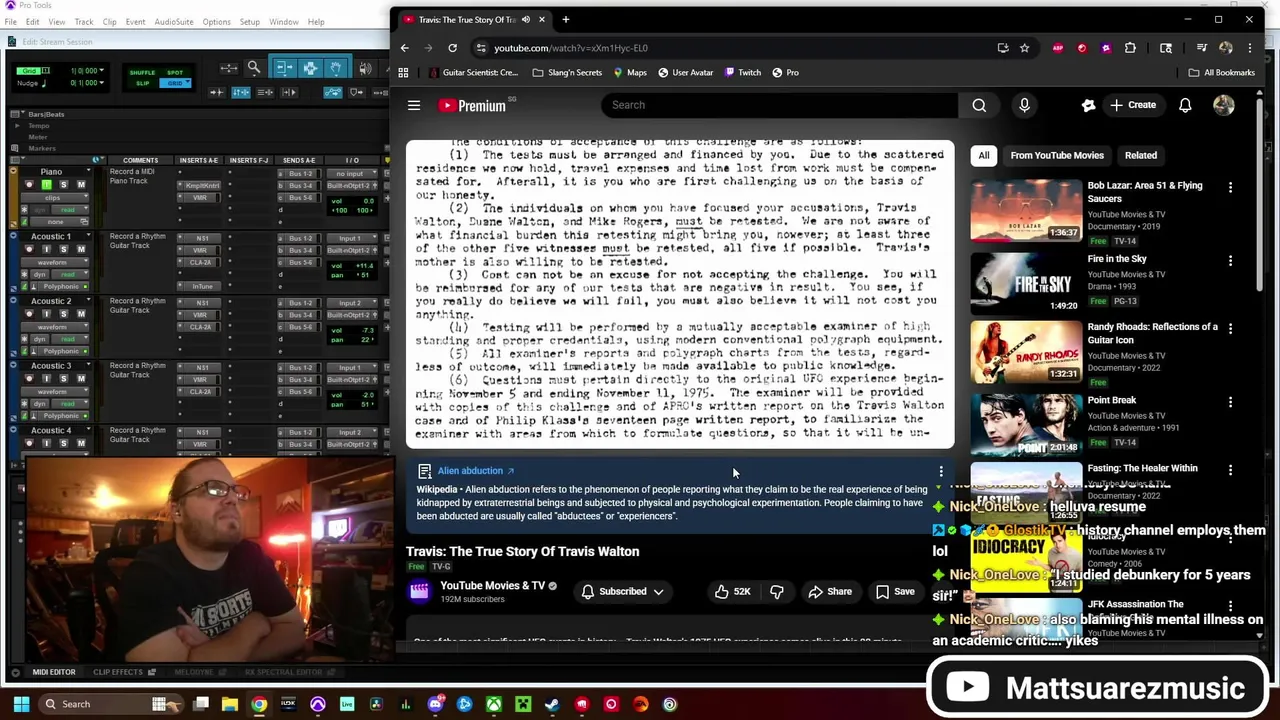Select the Scrubber speaker tool in Pro Tools
Image resolution: width=1280 pixels, height=720 pixels.
click(365, 68)
